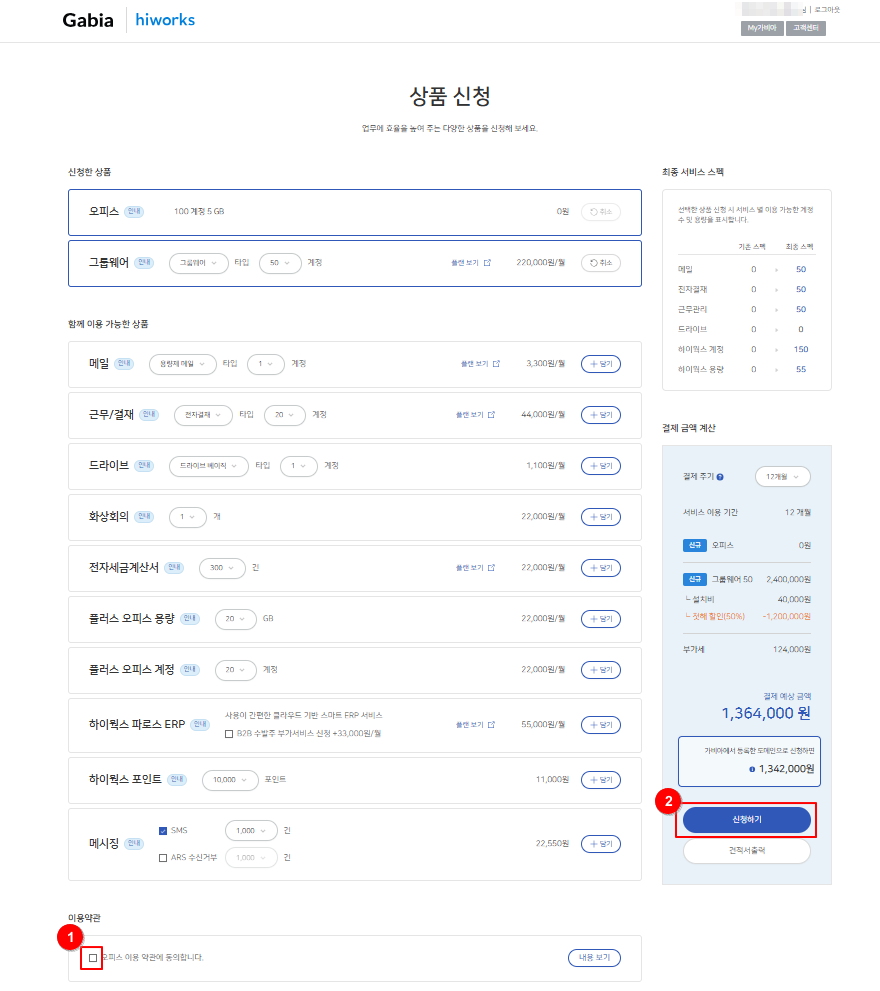Open the 드라이브 베이직 type dropdown

(x=208, y=466)
